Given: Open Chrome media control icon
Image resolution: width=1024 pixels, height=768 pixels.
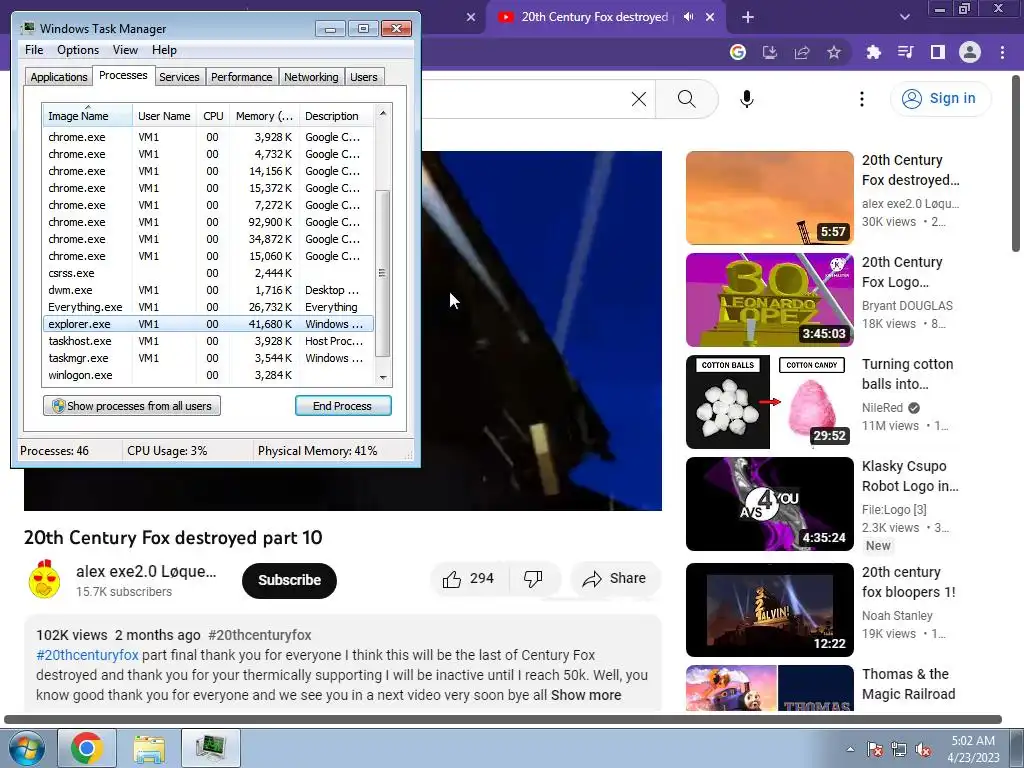Looking at the screenshot, I should coord(905,52).
